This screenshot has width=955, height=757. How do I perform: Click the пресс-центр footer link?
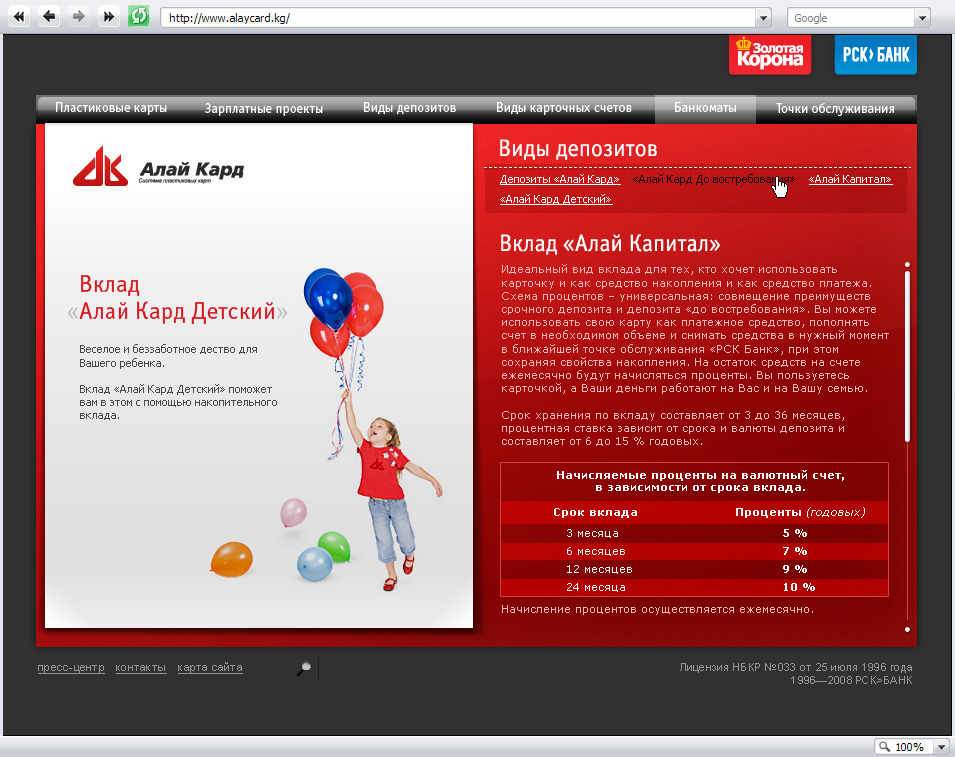tap(71, 667)
